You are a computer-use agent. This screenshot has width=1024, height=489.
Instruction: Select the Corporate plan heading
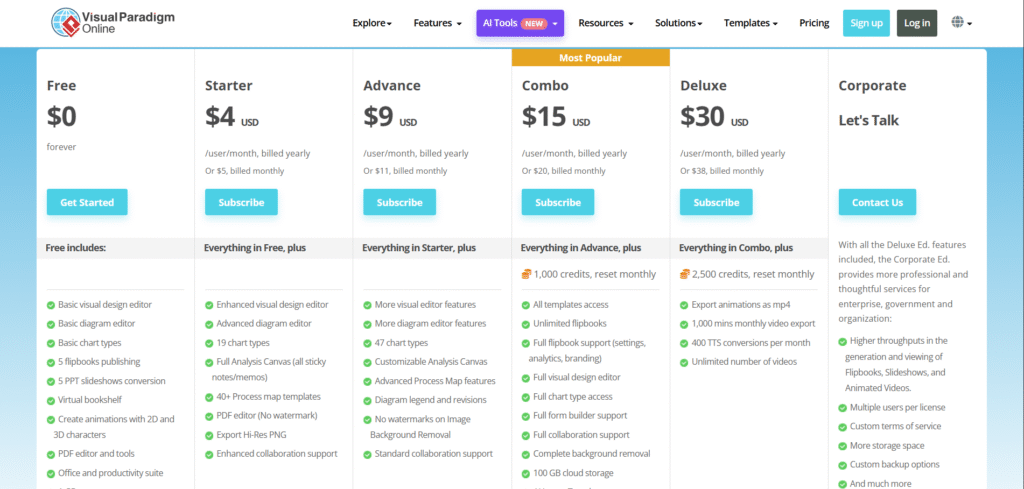click(872, 86)
